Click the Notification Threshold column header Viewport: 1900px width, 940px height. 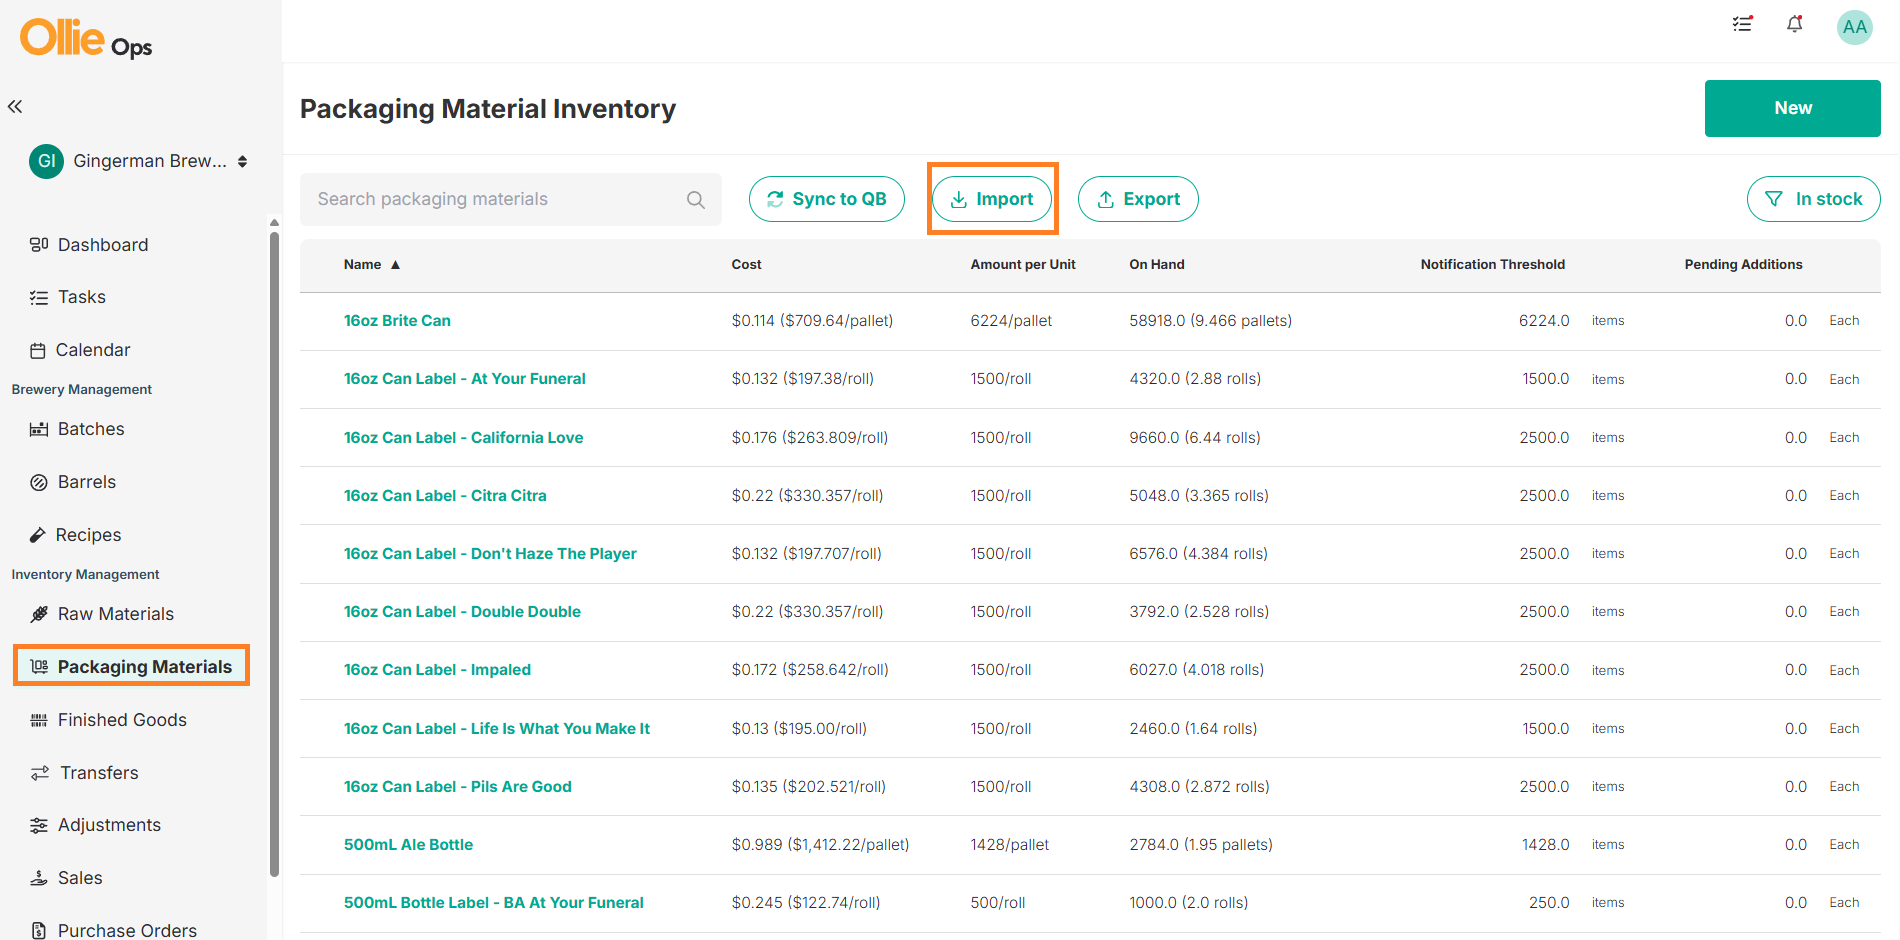1492,265
